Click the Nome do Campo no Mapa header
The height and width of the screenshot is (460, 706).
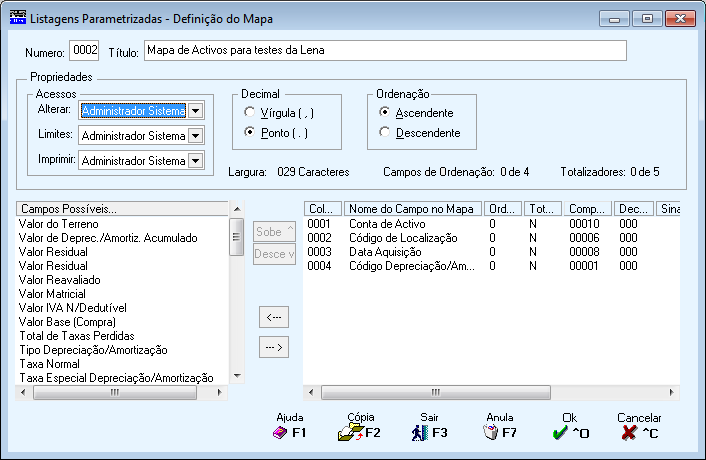tap(413, 209)
